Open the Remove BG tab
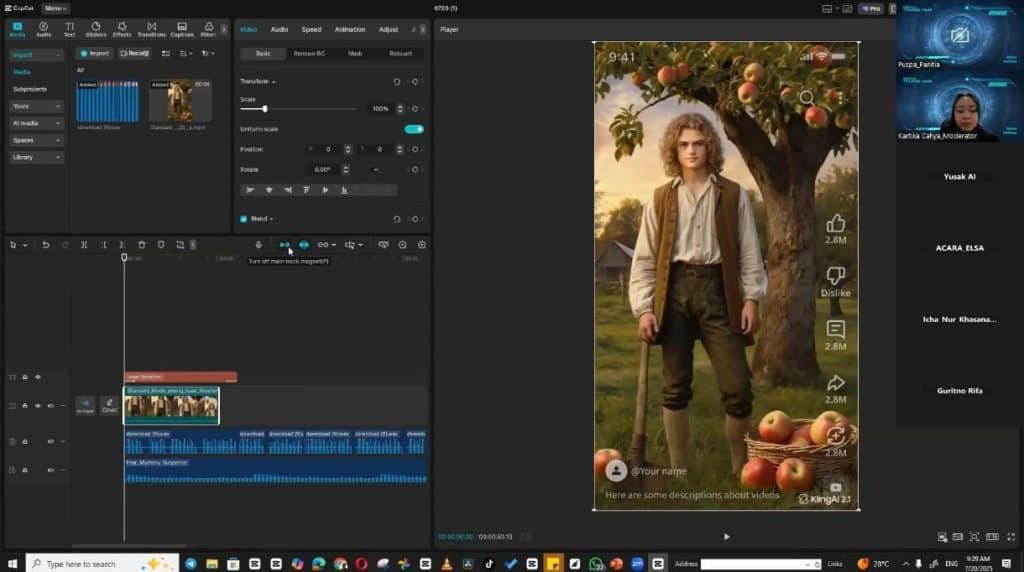 (310, 53)
